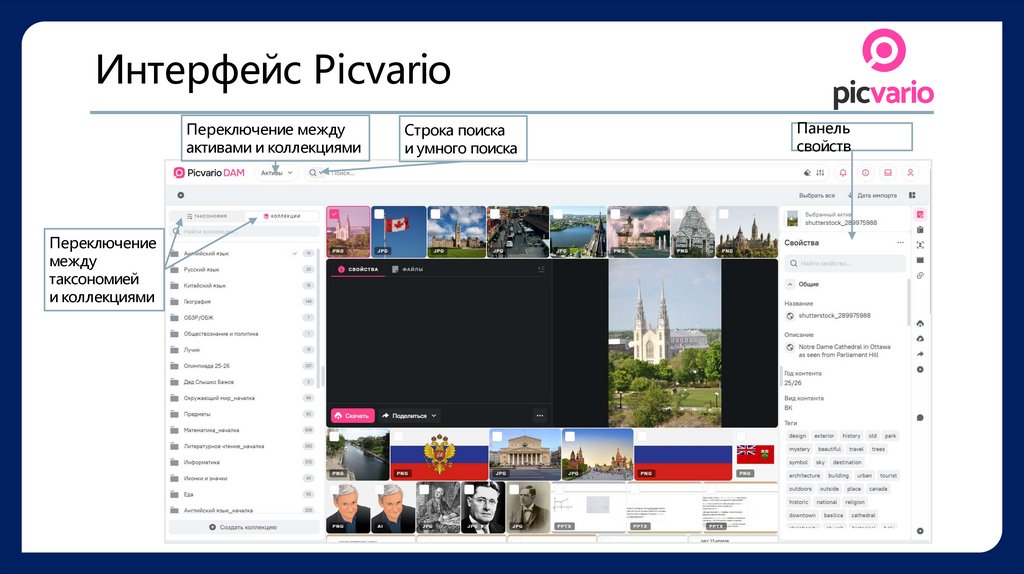The width and height of the screenshot is (1024, 574).
Task: Open the Китайский язык collection
Action: point(242,285)
